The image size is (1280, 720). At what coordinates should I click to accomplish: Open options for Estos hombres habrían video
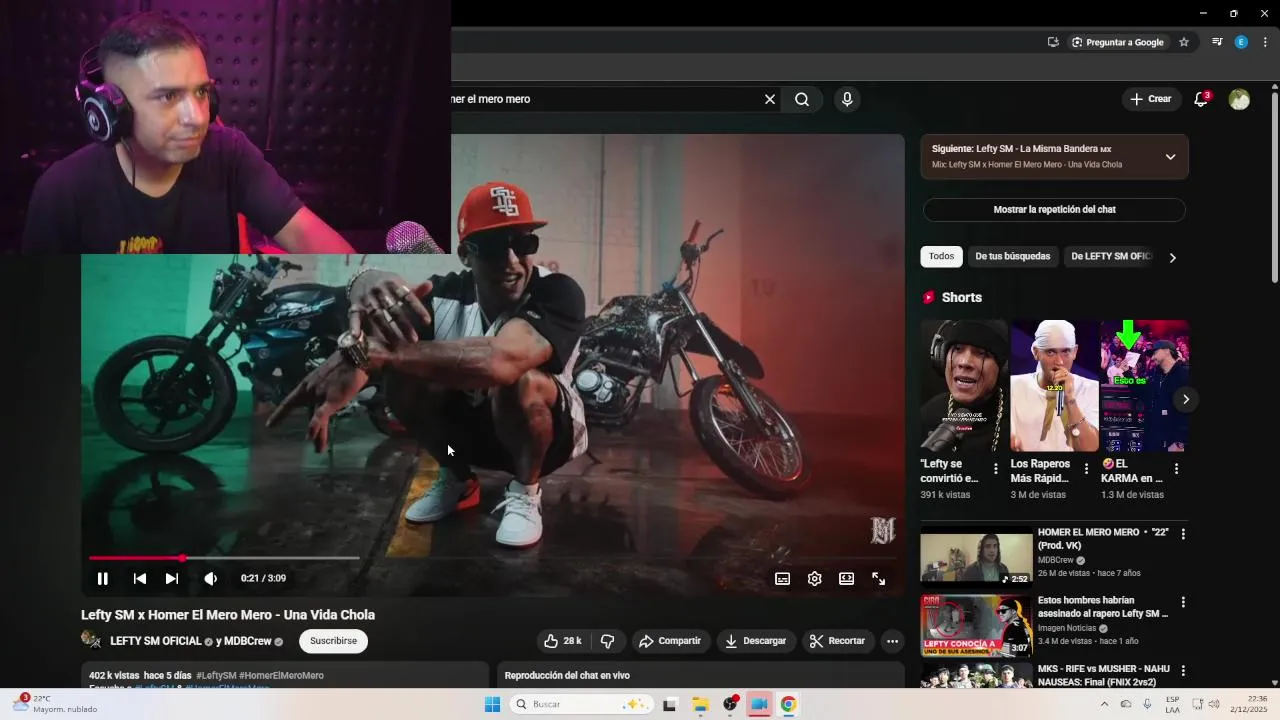1183,603
